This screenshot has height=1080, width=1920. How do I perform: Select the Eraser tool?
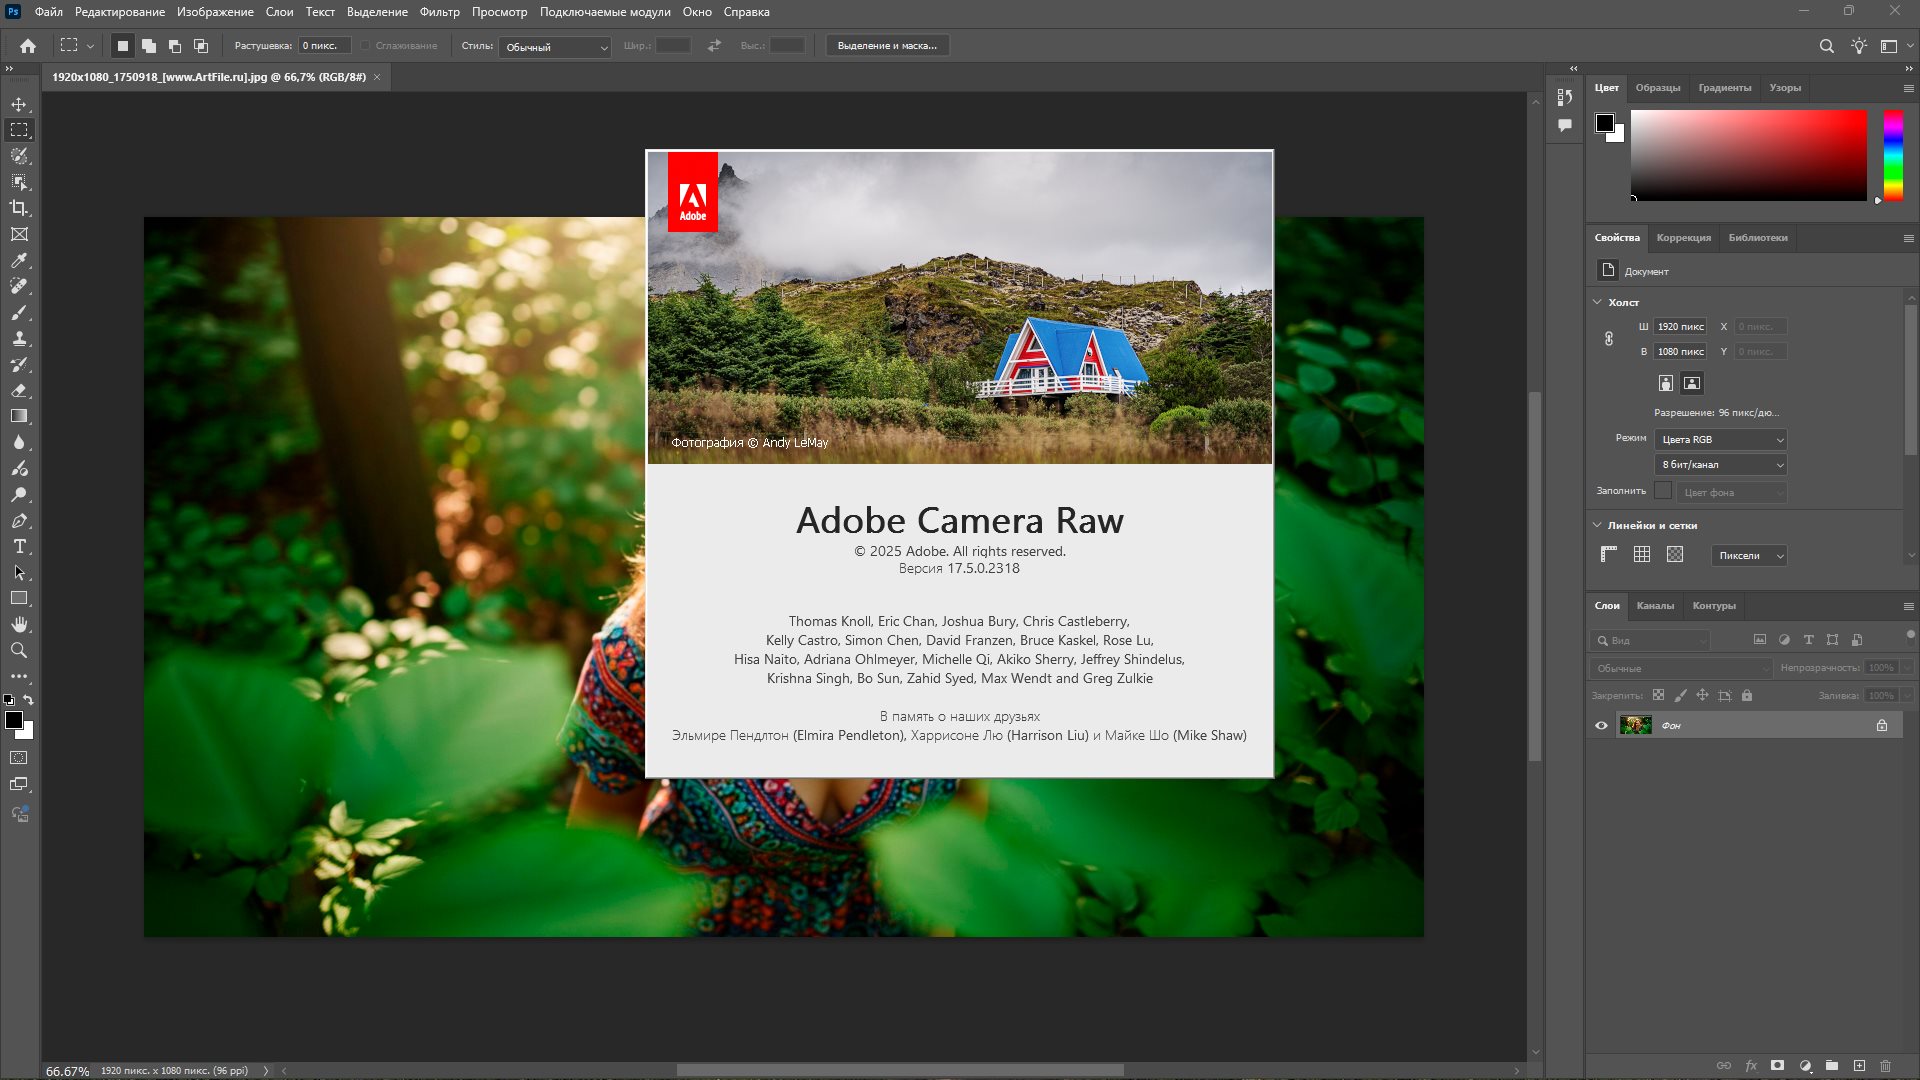19,390
